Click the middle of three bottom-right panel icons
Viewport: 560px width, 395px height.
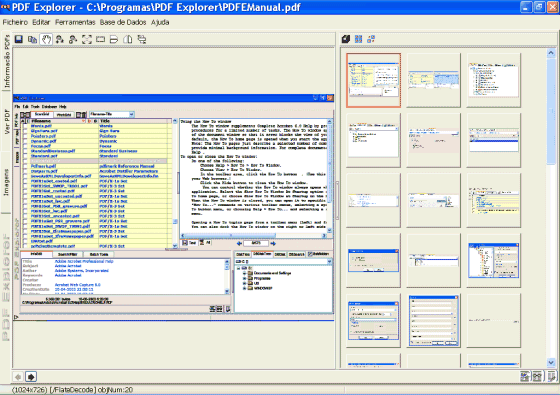click(537, 376)
